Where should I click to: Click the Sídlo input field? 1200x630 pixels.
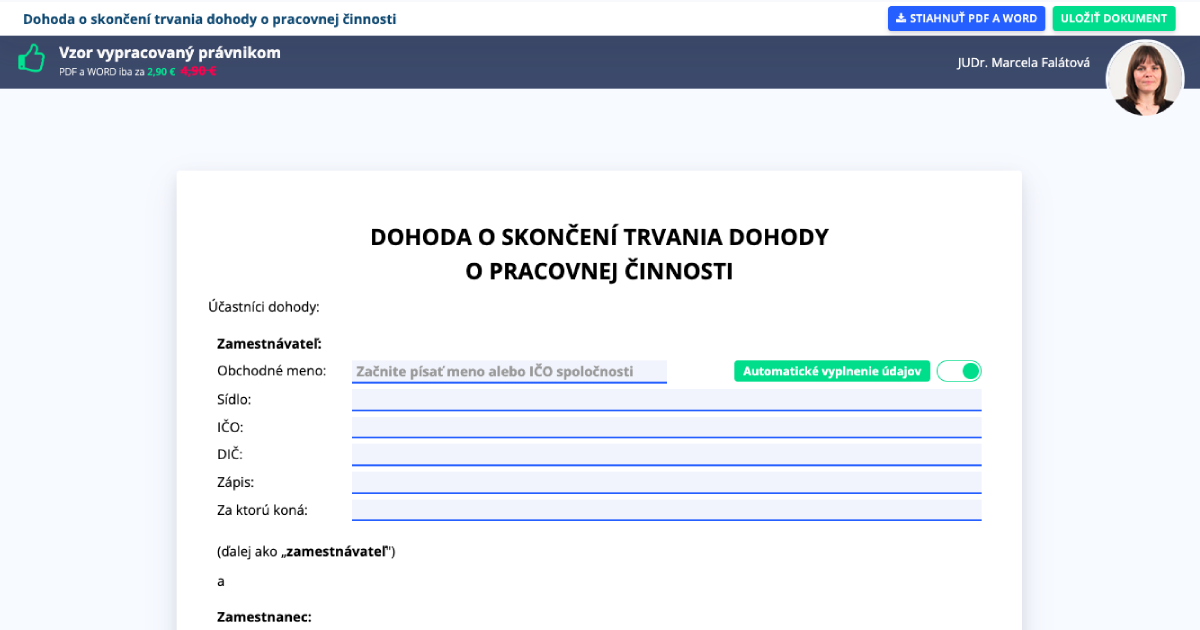click(x=666, y=398)
